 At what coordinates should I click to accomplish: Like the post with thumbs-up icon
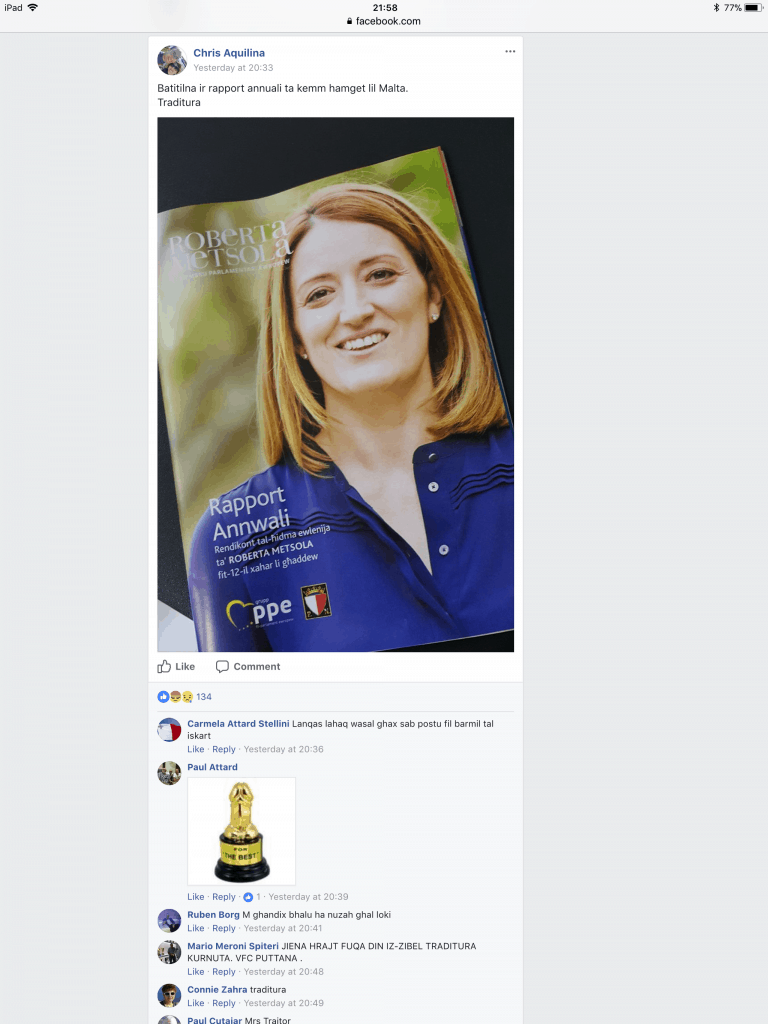point(164,666)
